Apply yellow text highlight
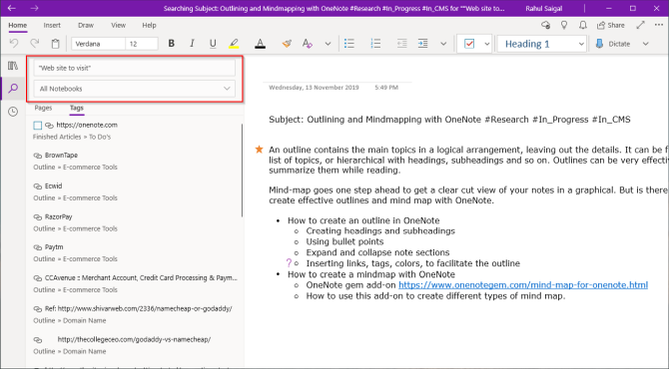The image size is (669, 369). 233,44
